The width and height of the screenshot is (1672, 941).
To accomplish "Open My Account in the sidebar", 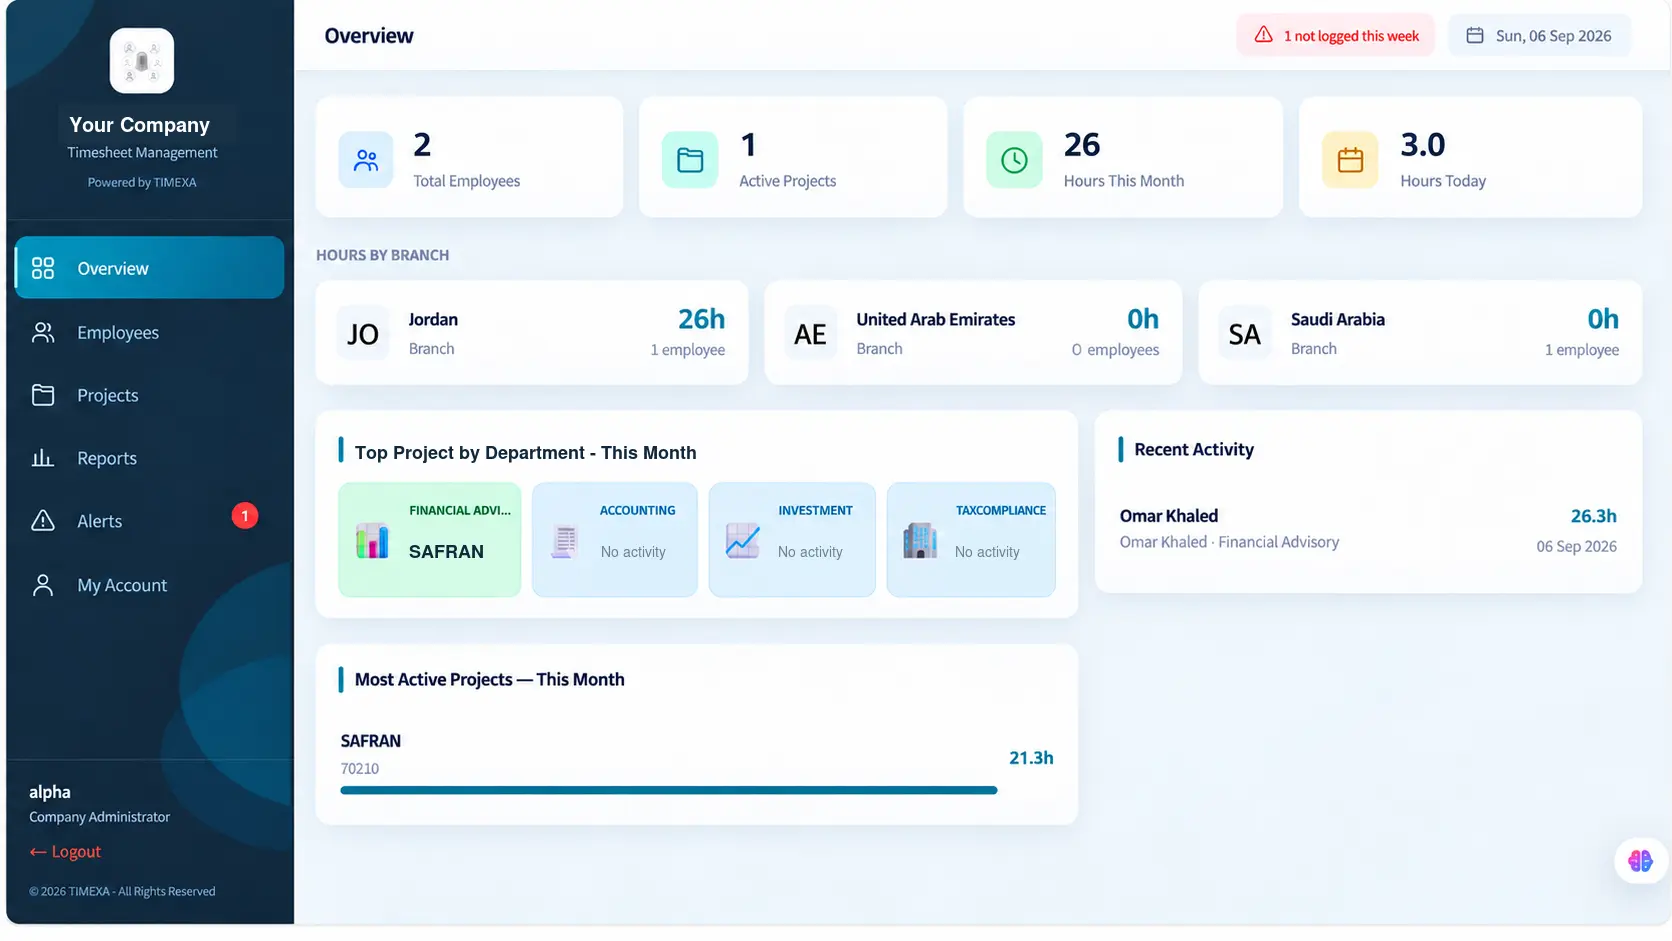I will coord(150,585).
